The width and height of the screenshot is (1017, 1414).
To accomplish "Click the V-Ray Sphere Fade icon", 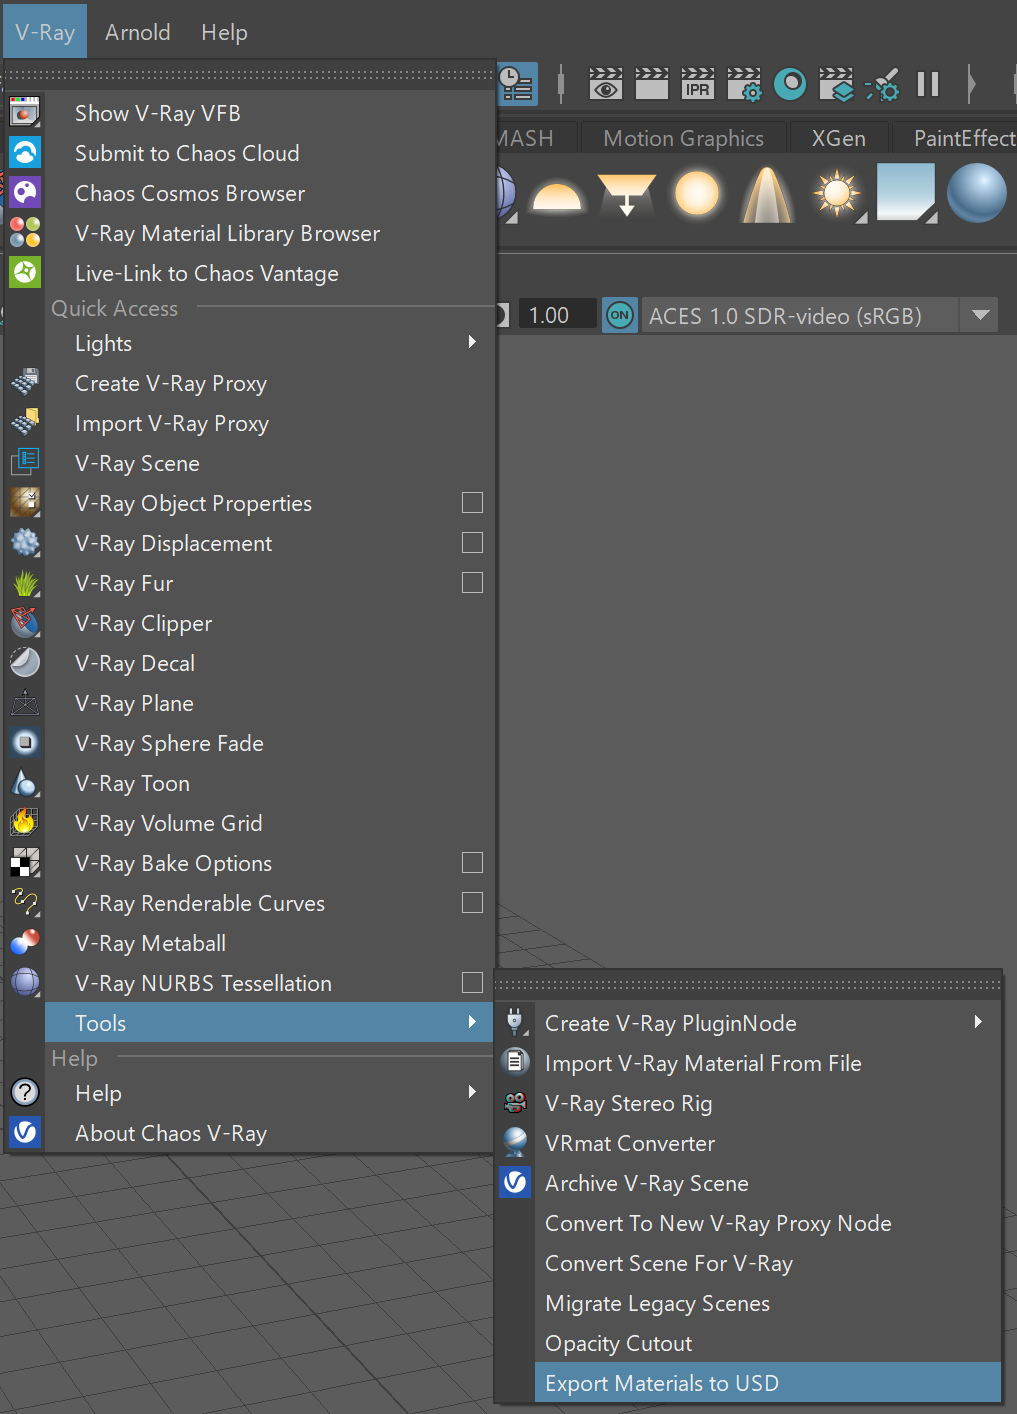I will (25, 742).
